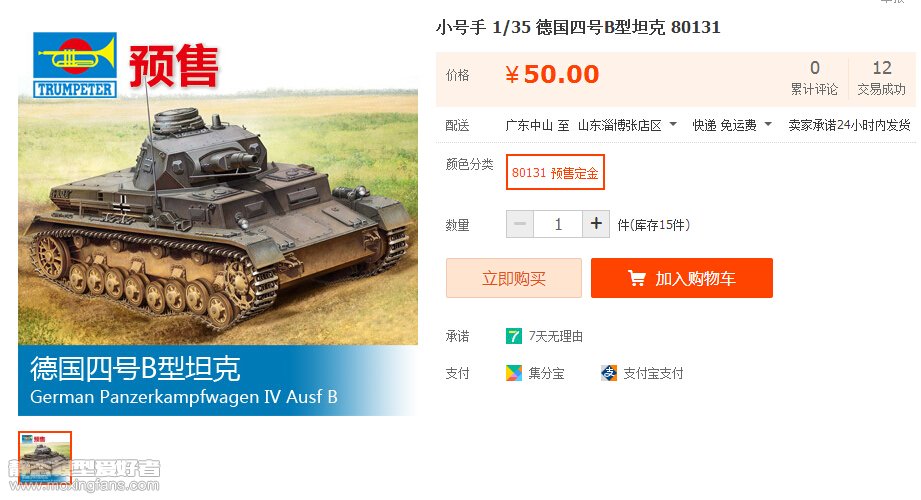The image size is (921, 500).
Task: Click the shopping cart icon in orange button
Action: click(636, 278)
